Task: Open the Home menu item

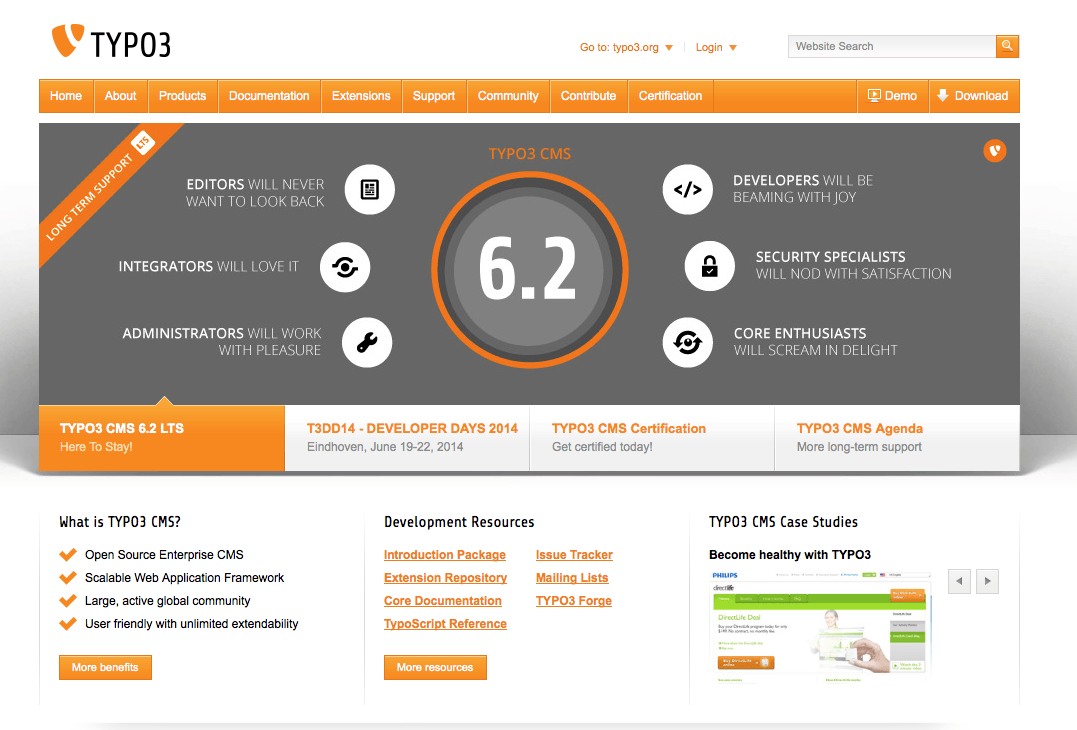Action: 66,96
